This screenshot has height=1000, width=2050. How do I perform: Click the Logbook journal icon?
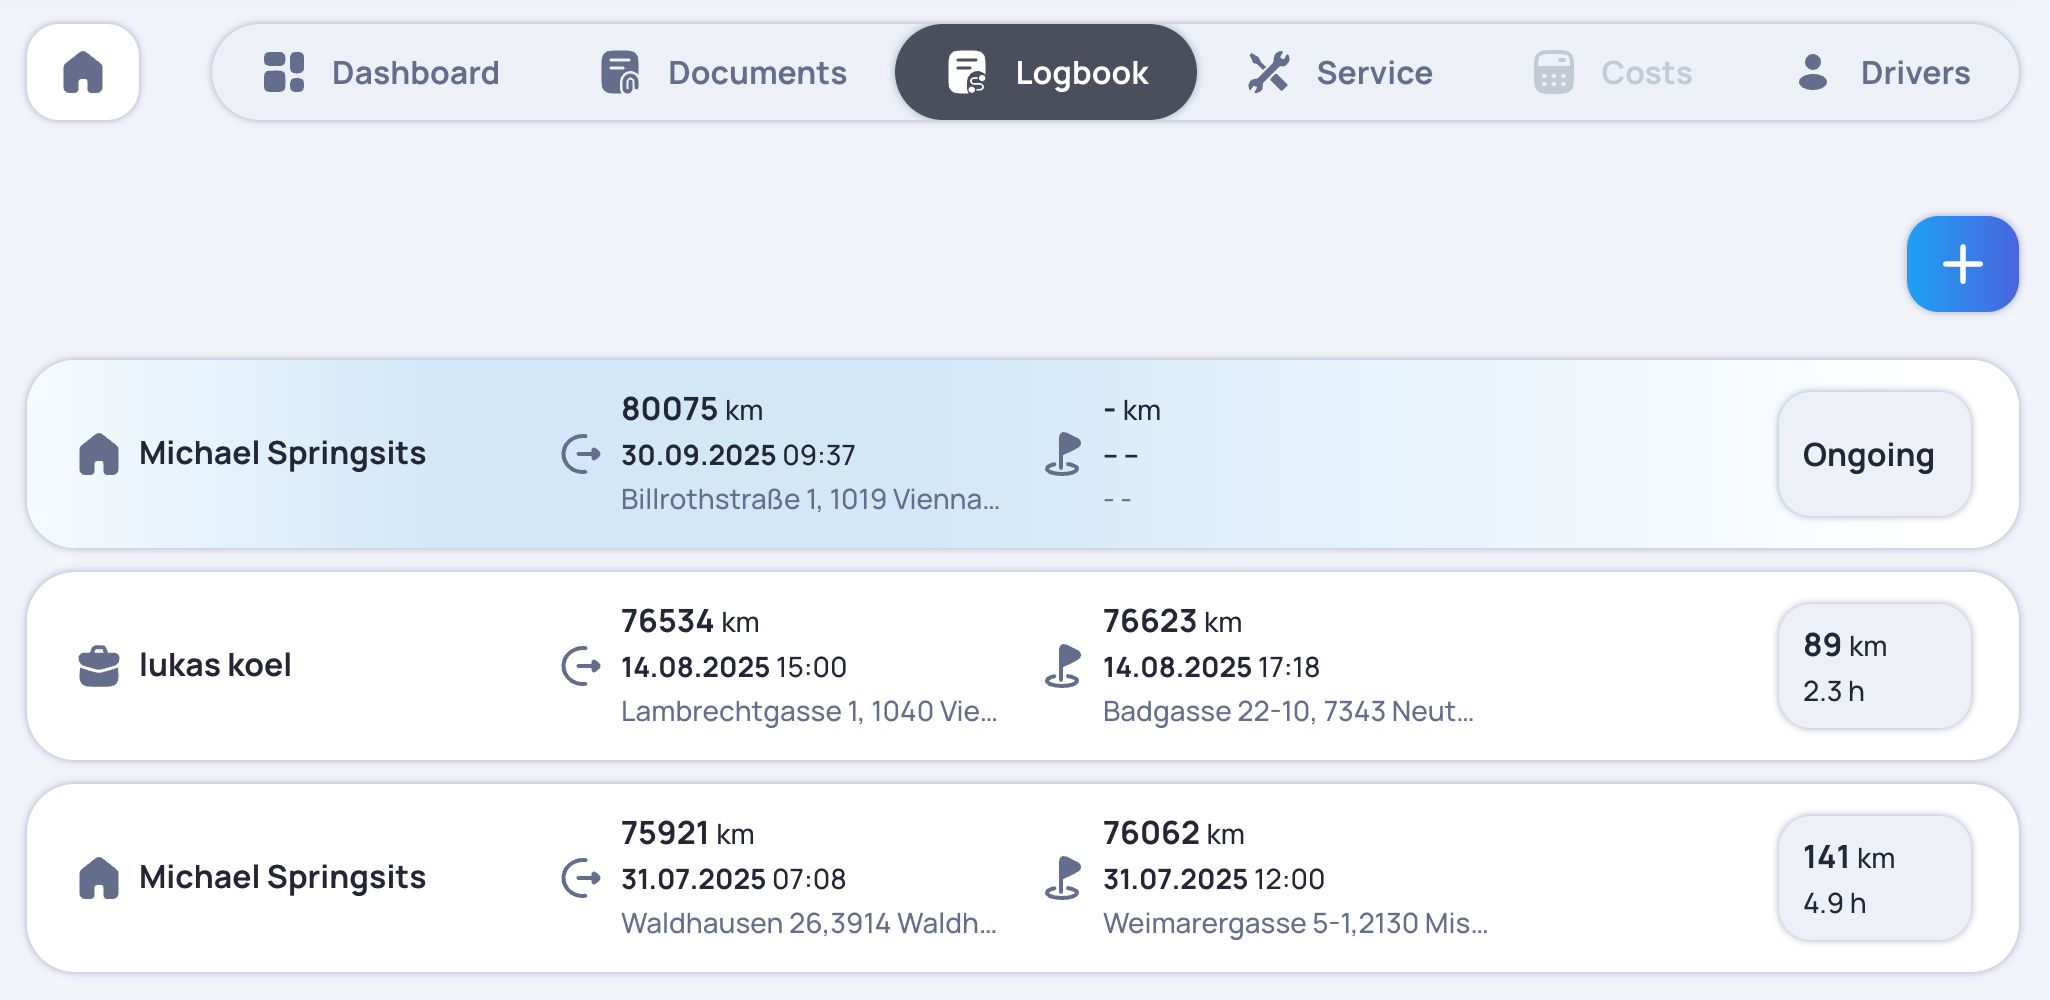(965, 71)
